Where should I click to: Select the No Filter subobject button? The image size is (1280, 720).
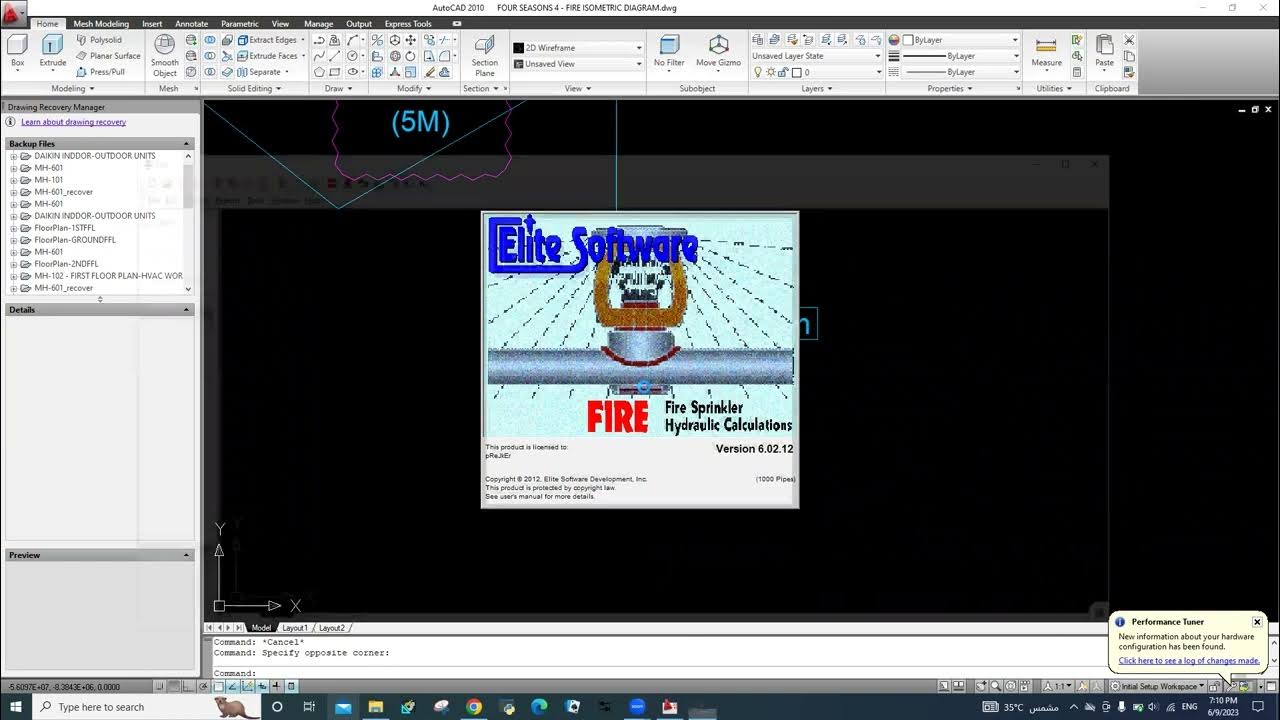[x=669, y=50]
